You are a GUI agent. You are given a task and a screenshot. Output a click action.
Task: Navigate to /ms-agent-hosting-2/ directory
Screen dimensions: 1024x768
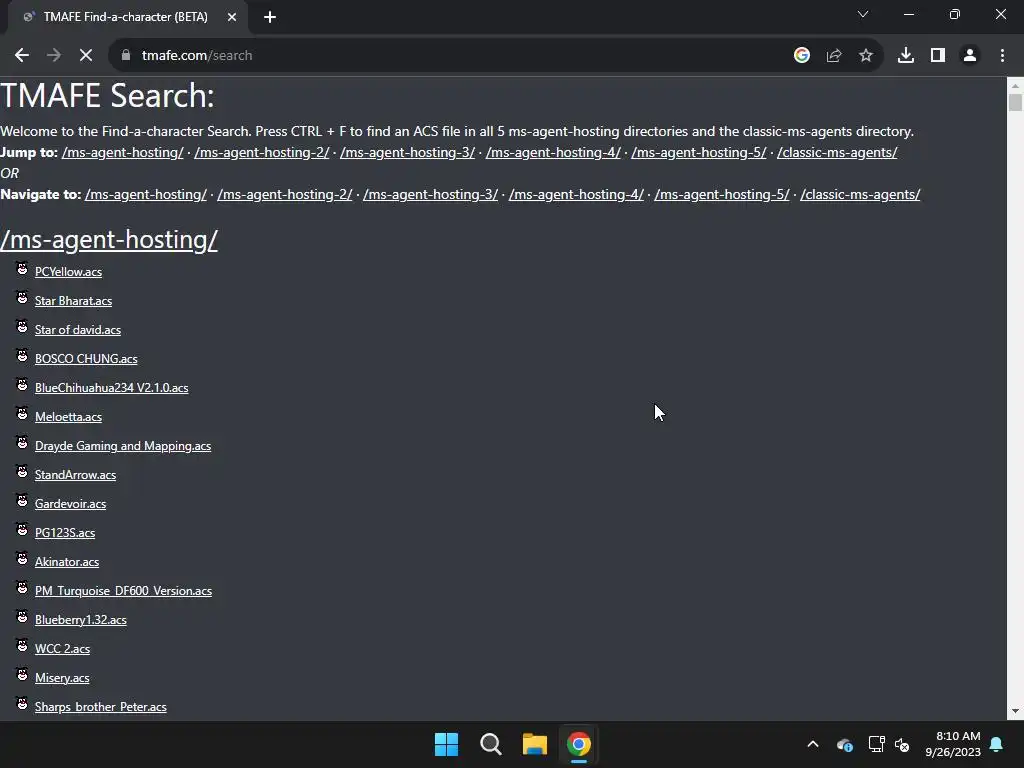285,194
